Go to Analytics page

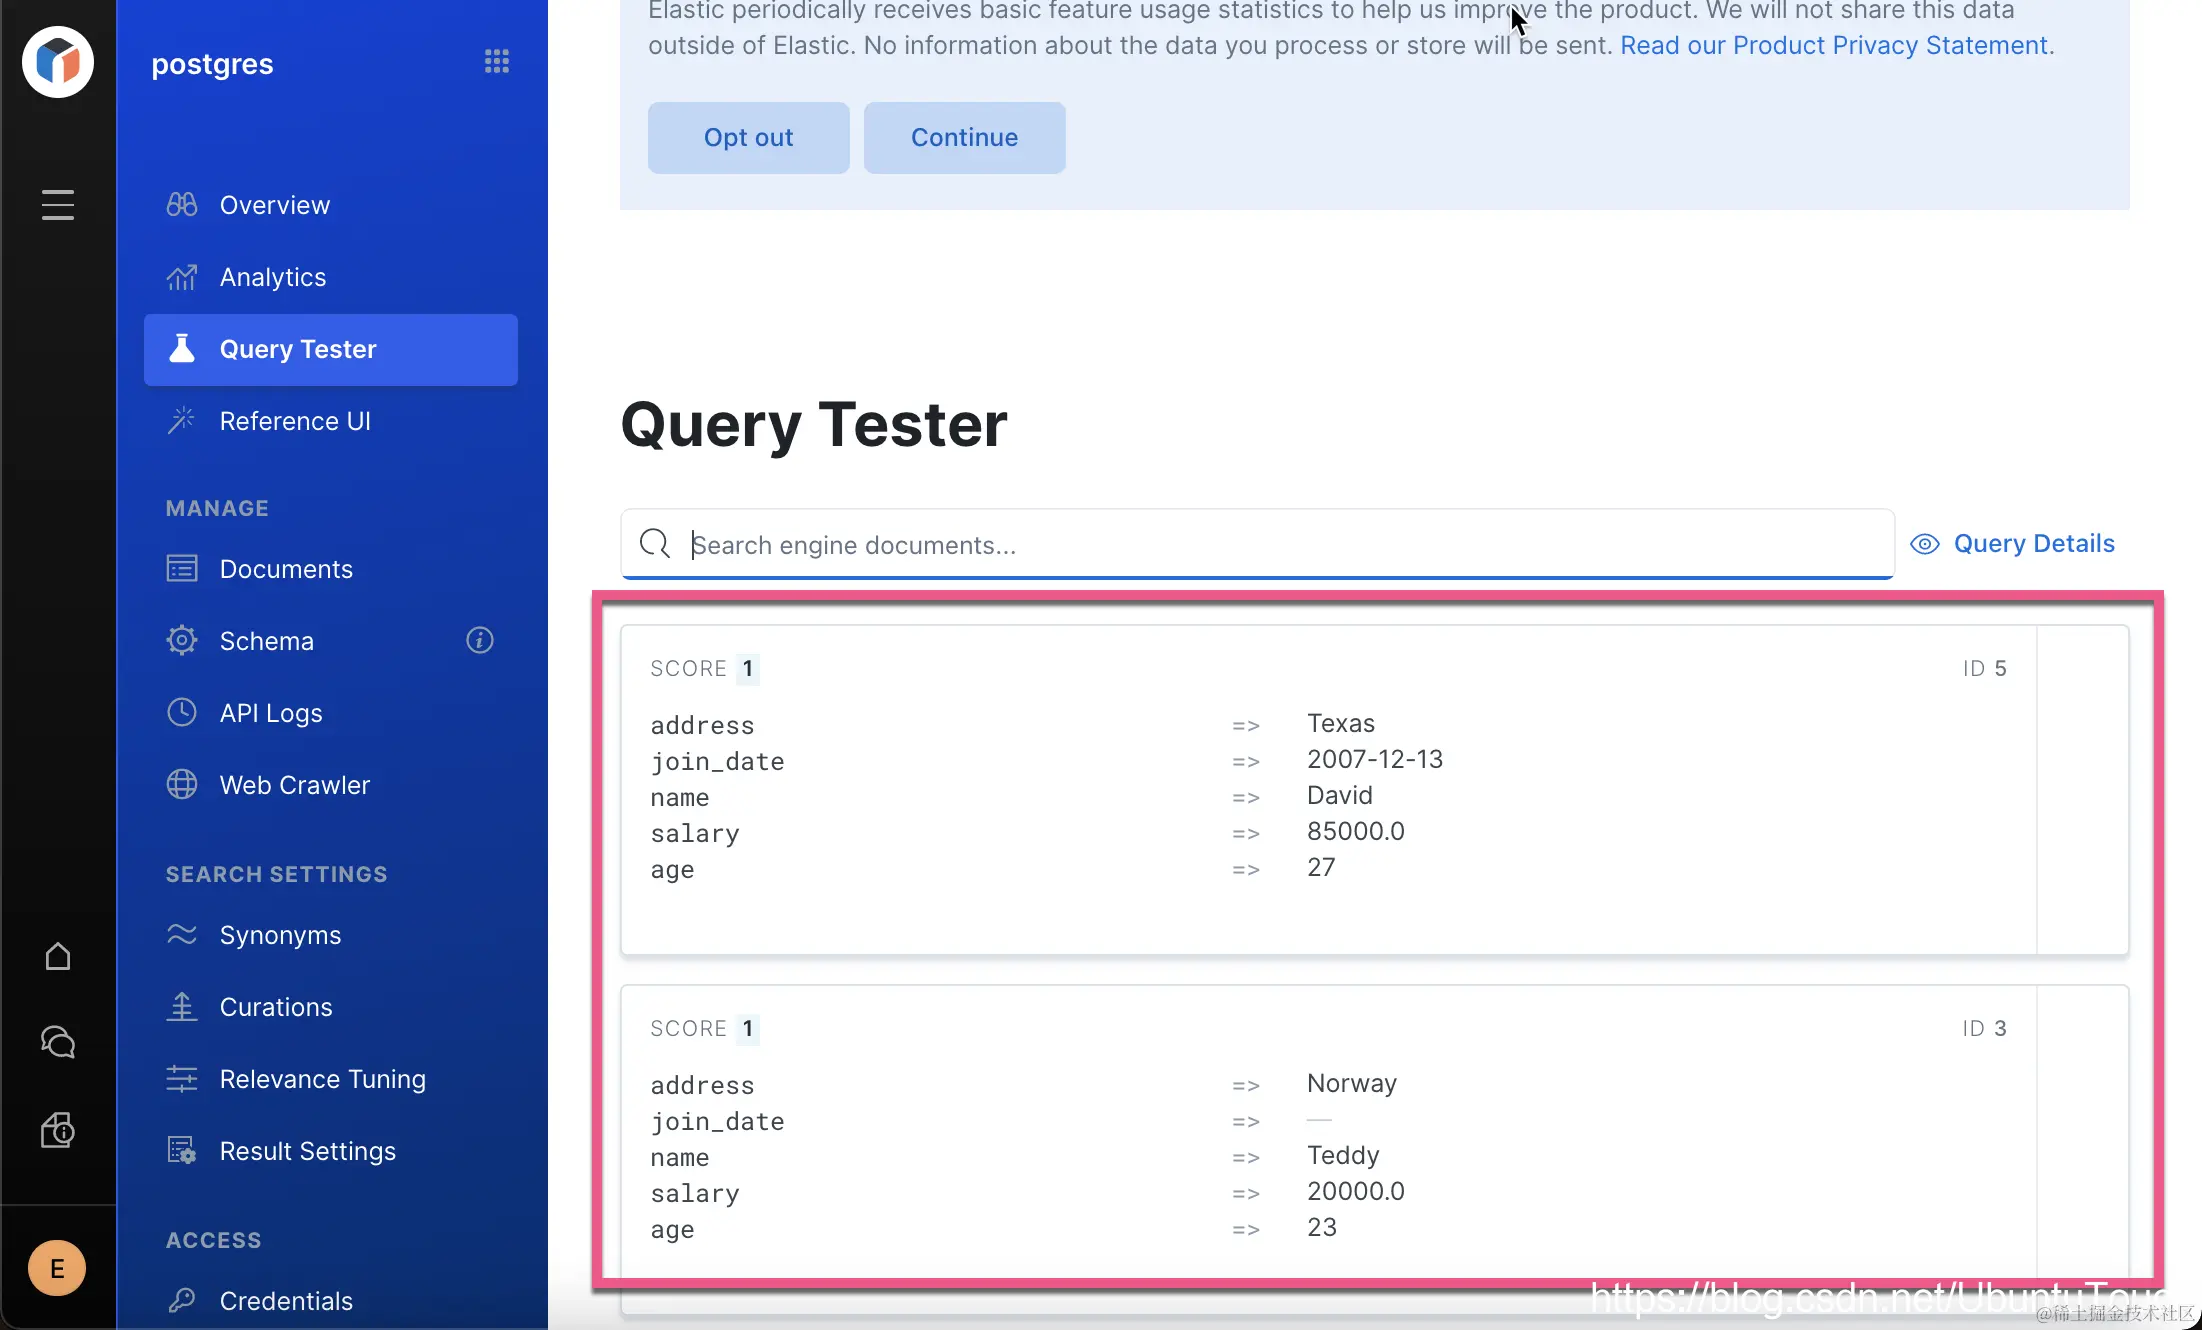point(272,277)
